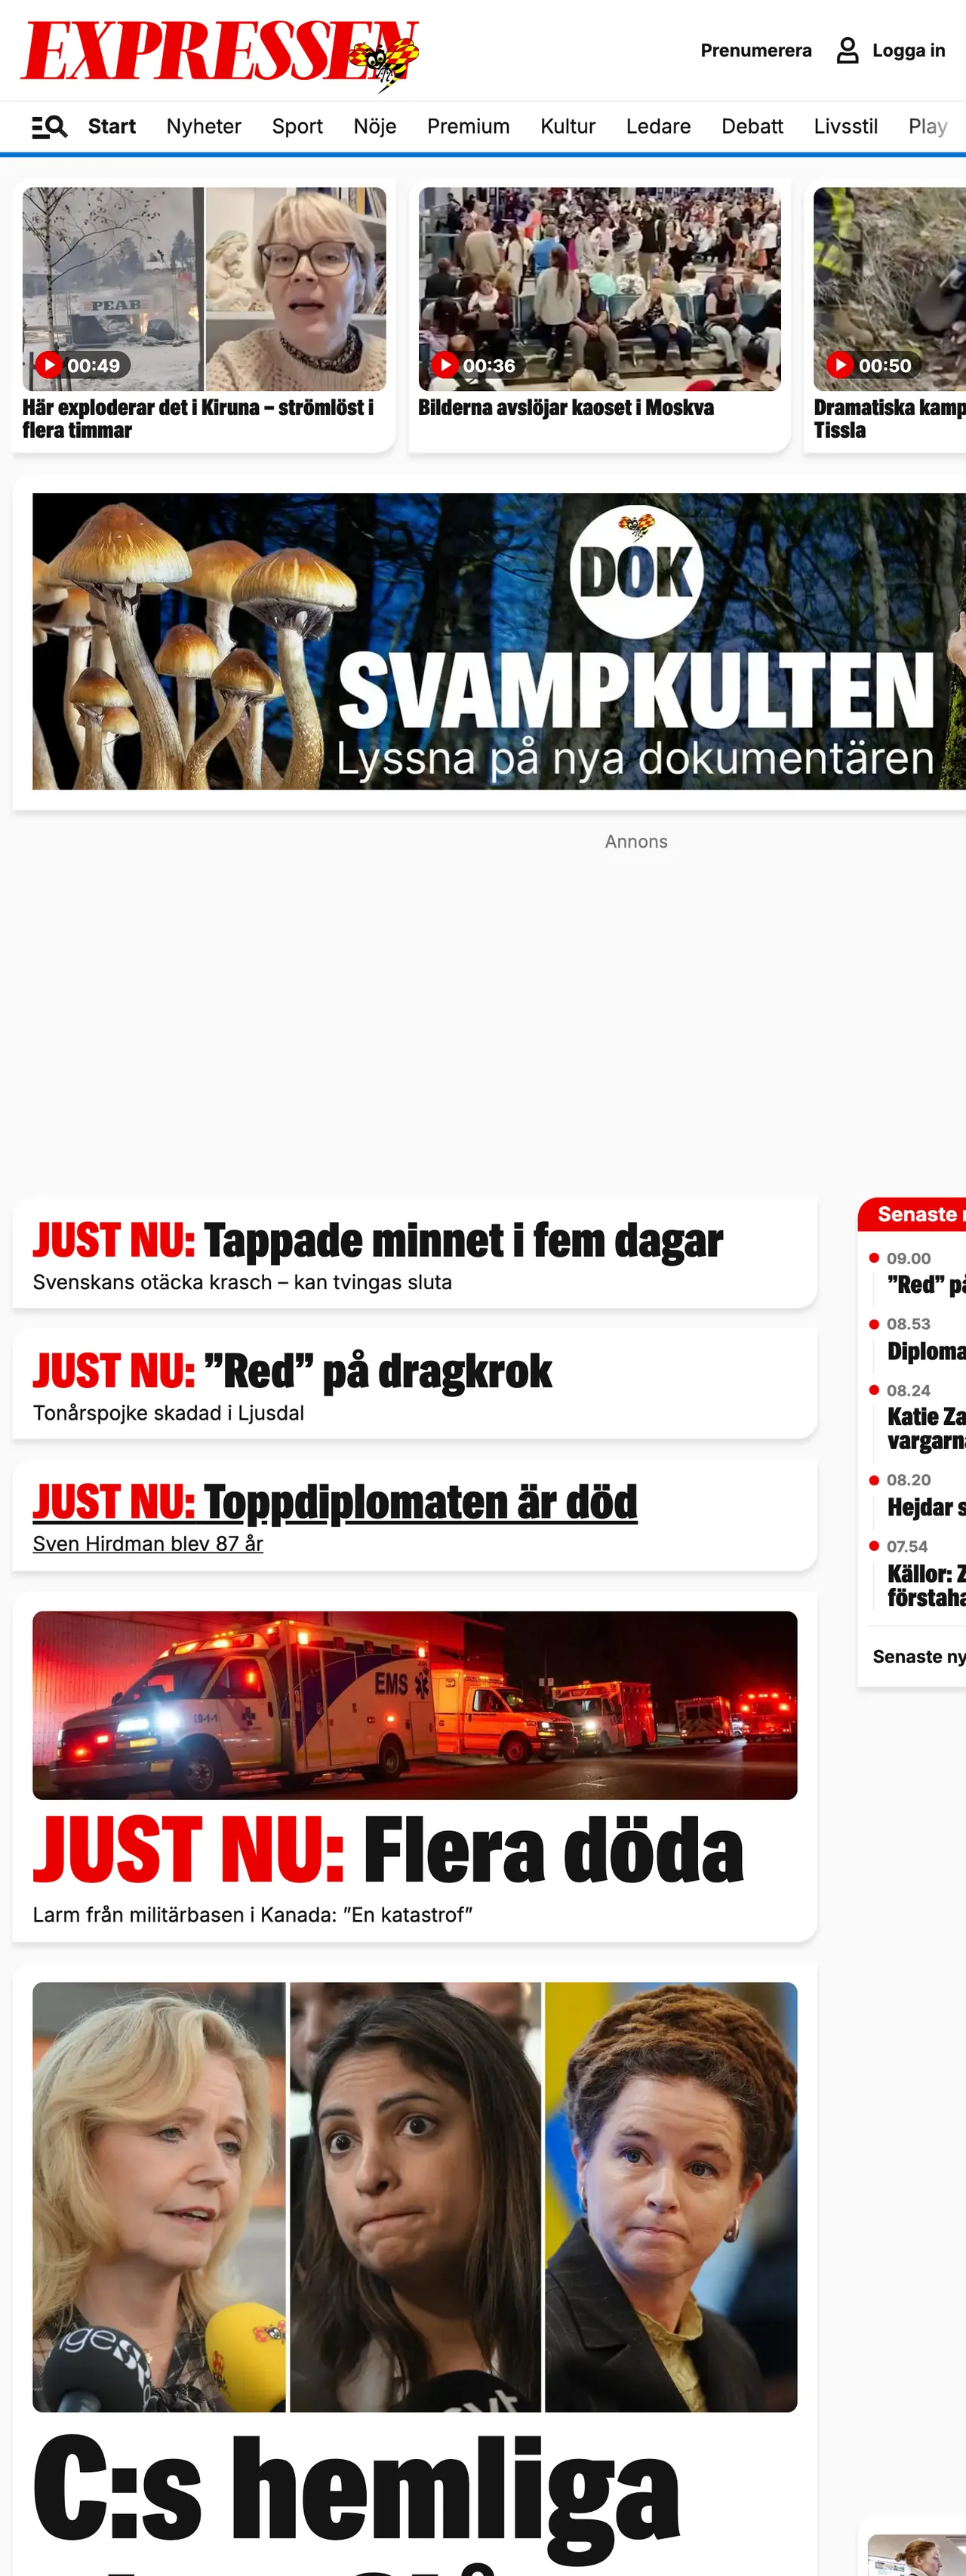Open the Ledare section
Image resolution: width=966 pixels, height=2576 pixels.
658,127
